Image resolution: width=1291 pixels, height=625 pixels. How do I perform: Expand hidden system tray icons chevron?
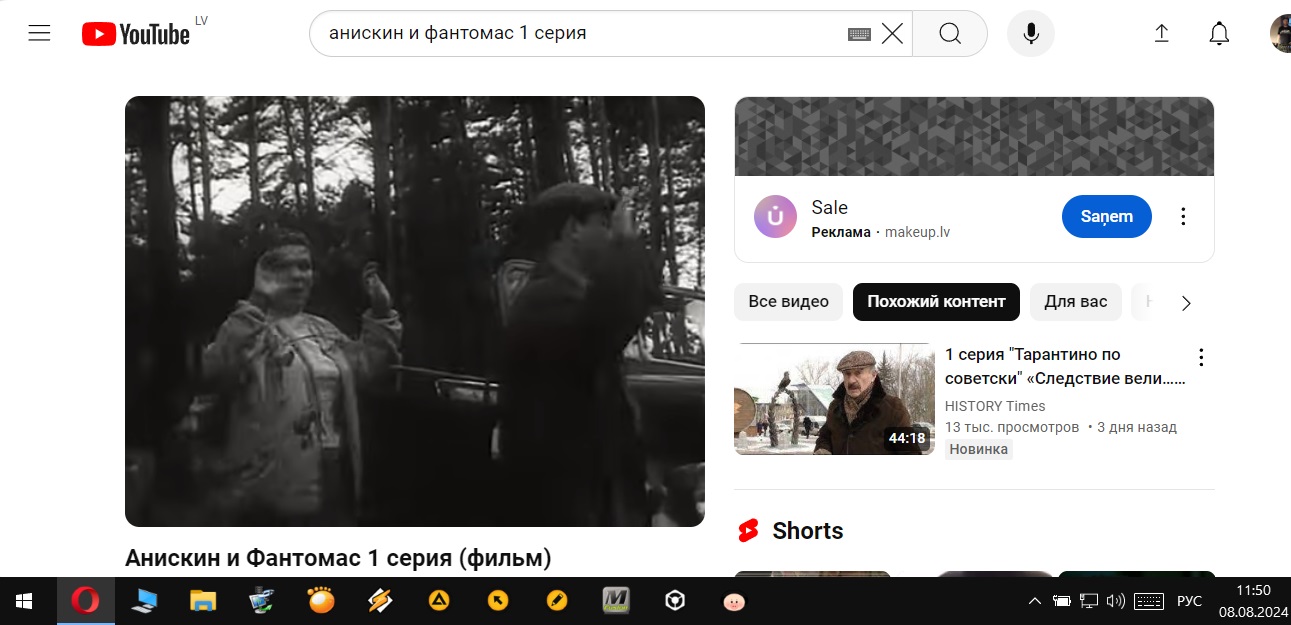1035,601
